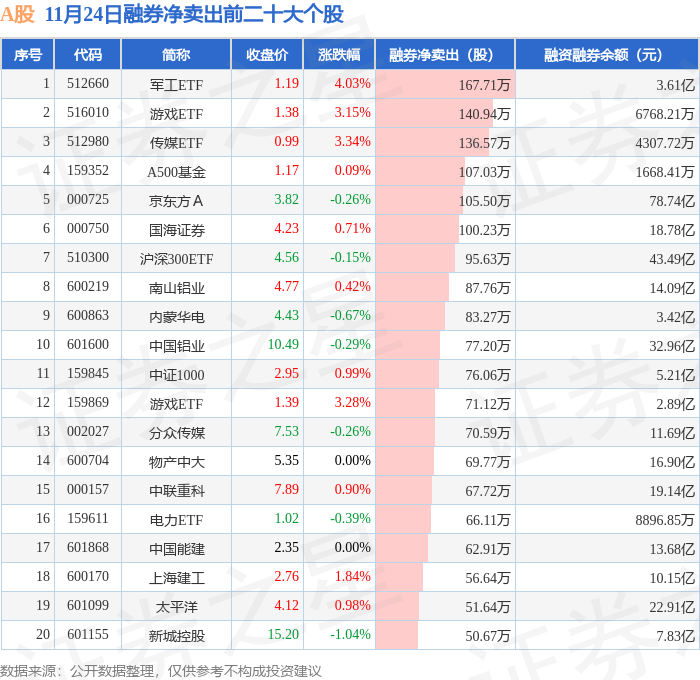This screenshot has height=680, width=700.
Task: Click the value 62.91万
Action: coord(488,549)
